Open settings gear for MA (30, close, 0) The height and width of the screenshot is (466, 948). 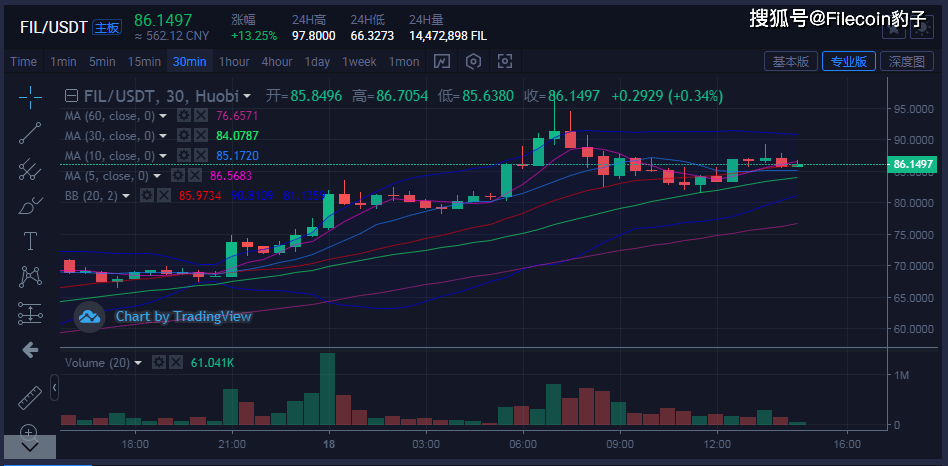[x=184, y=135]
